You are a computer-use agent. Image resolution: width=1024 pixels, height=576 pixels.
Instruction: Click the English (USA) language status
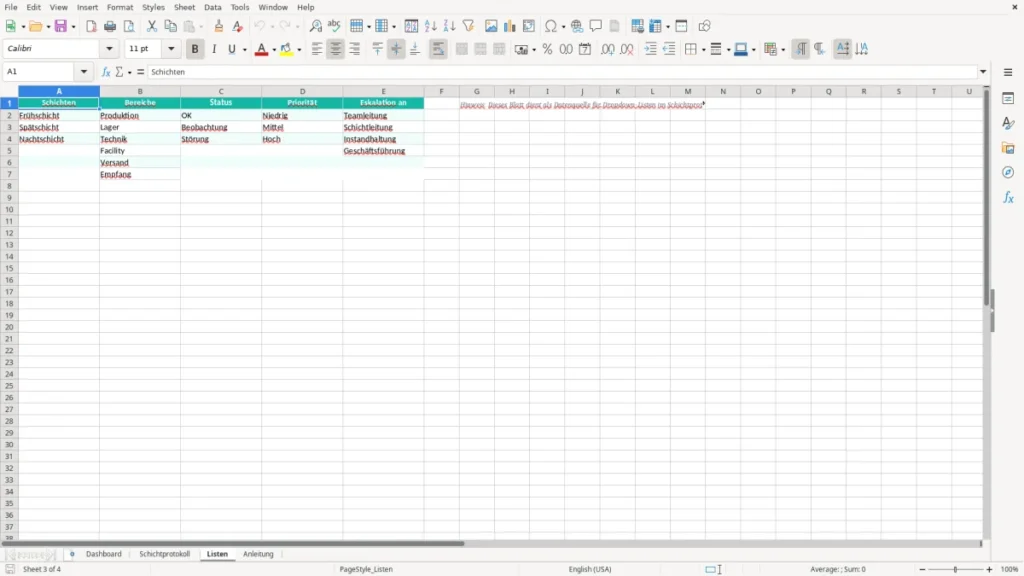click(x=590, y=569)
